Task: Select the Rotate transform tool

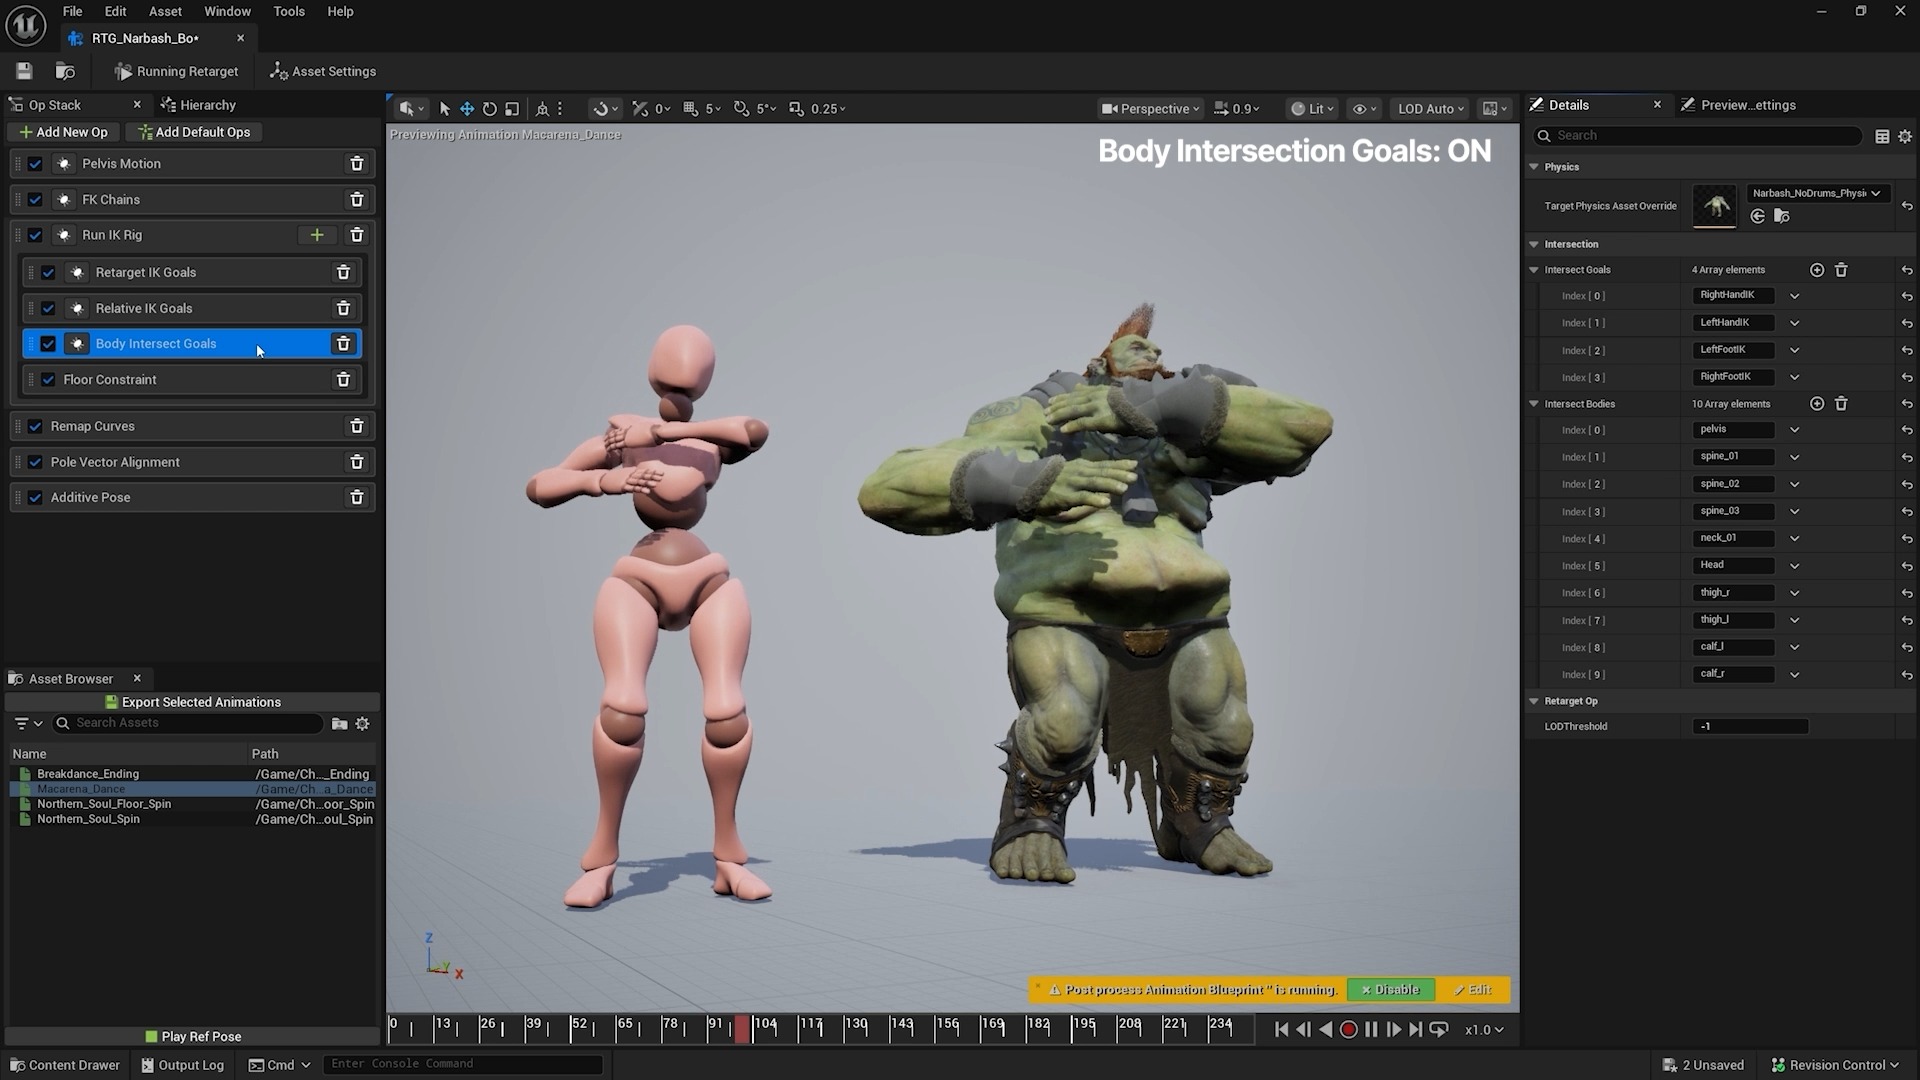Action: tap(489, 108)
